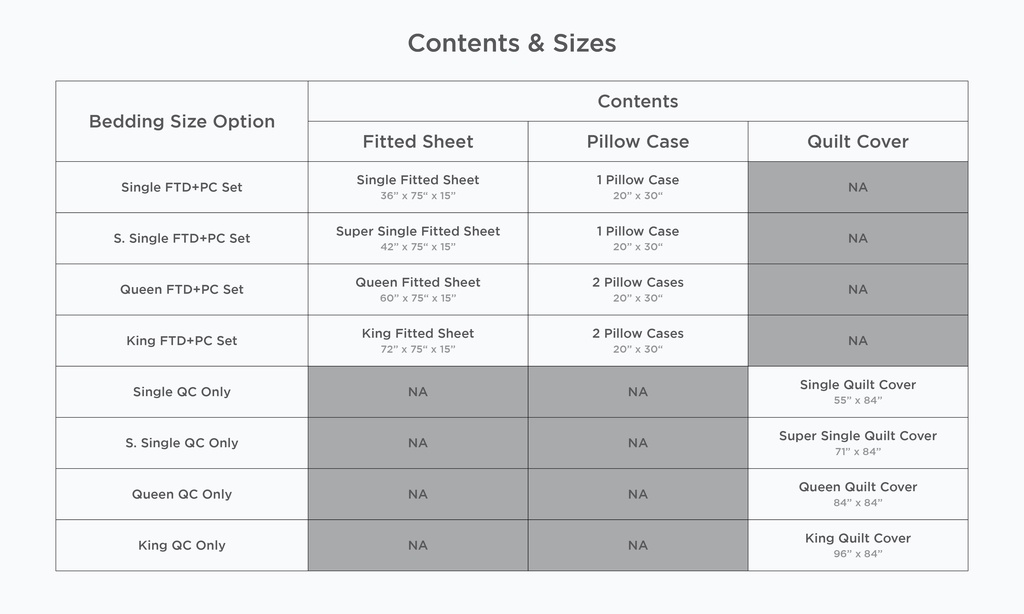Image resolution: width=1024 pixels, height=614 pixels.
Task: Select the Single FTD+PC Set row label
Action: (x=182, y=187)
